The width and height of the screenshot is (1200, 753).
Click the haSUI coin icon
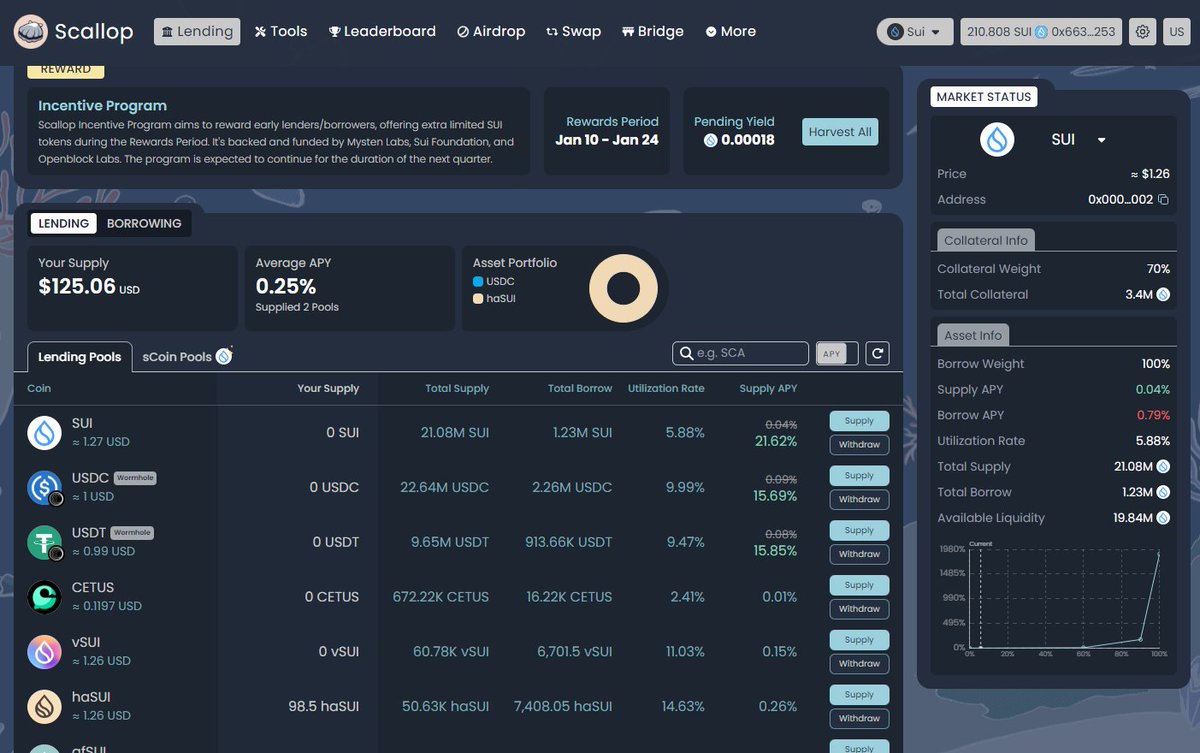click(44, 707)
